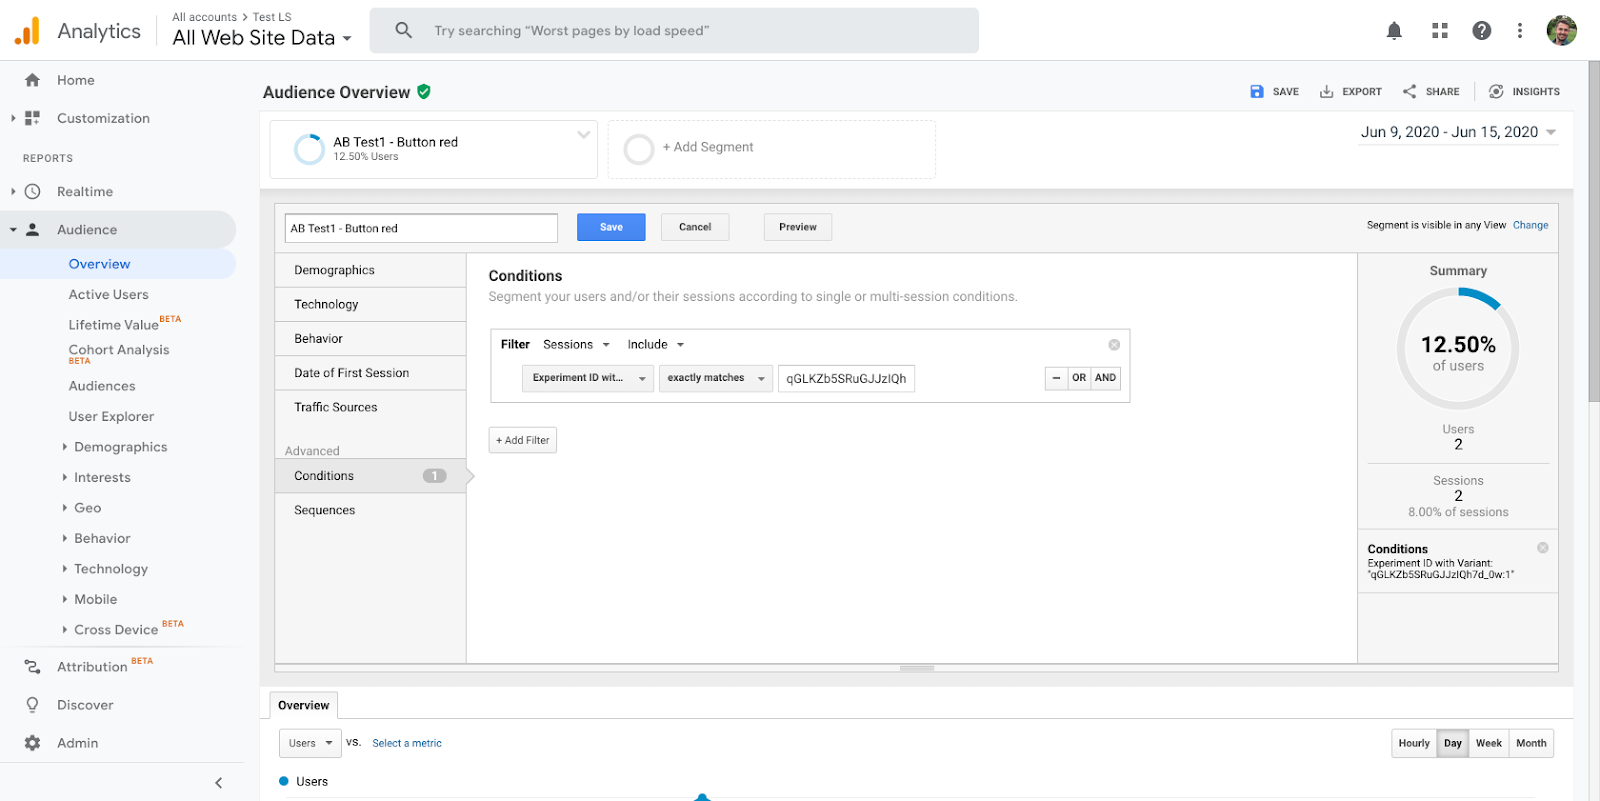Screen dimensions: 1600x801
Task: Click the Attribution path icon
Action: (33, 667)
